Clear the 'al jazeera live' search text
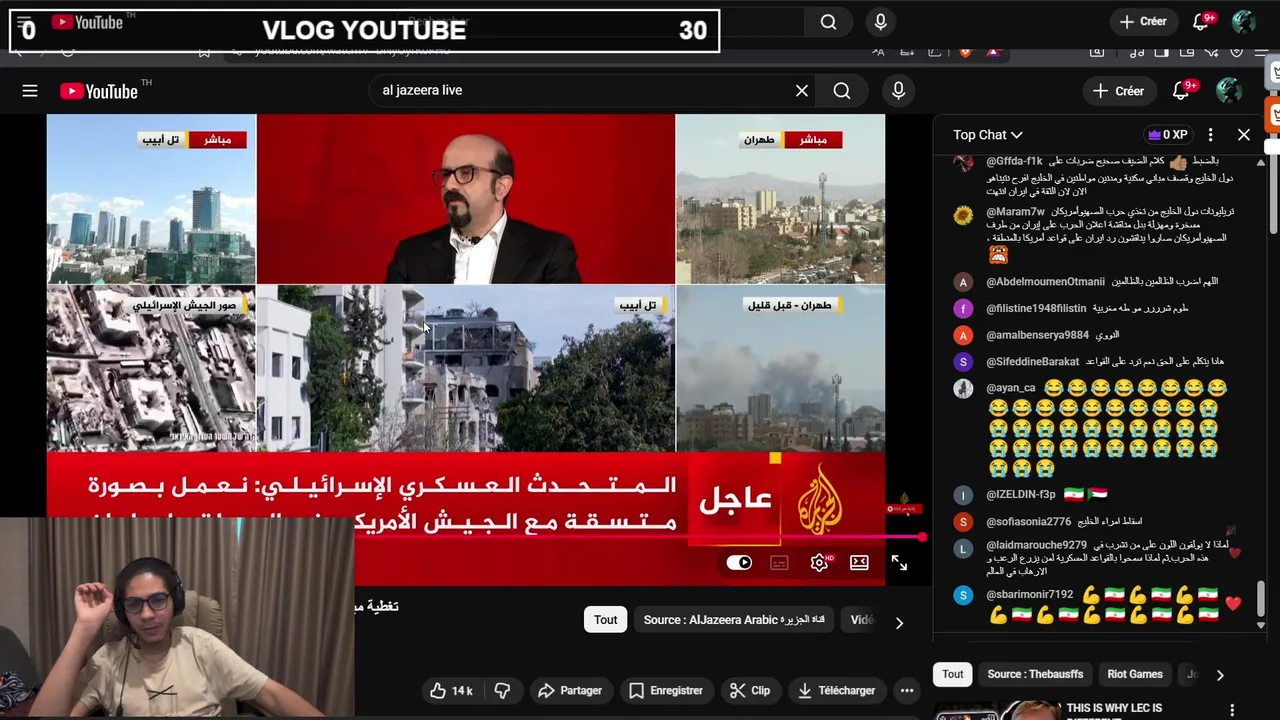Screen dimensions: 1280x720 click(802, 91)
